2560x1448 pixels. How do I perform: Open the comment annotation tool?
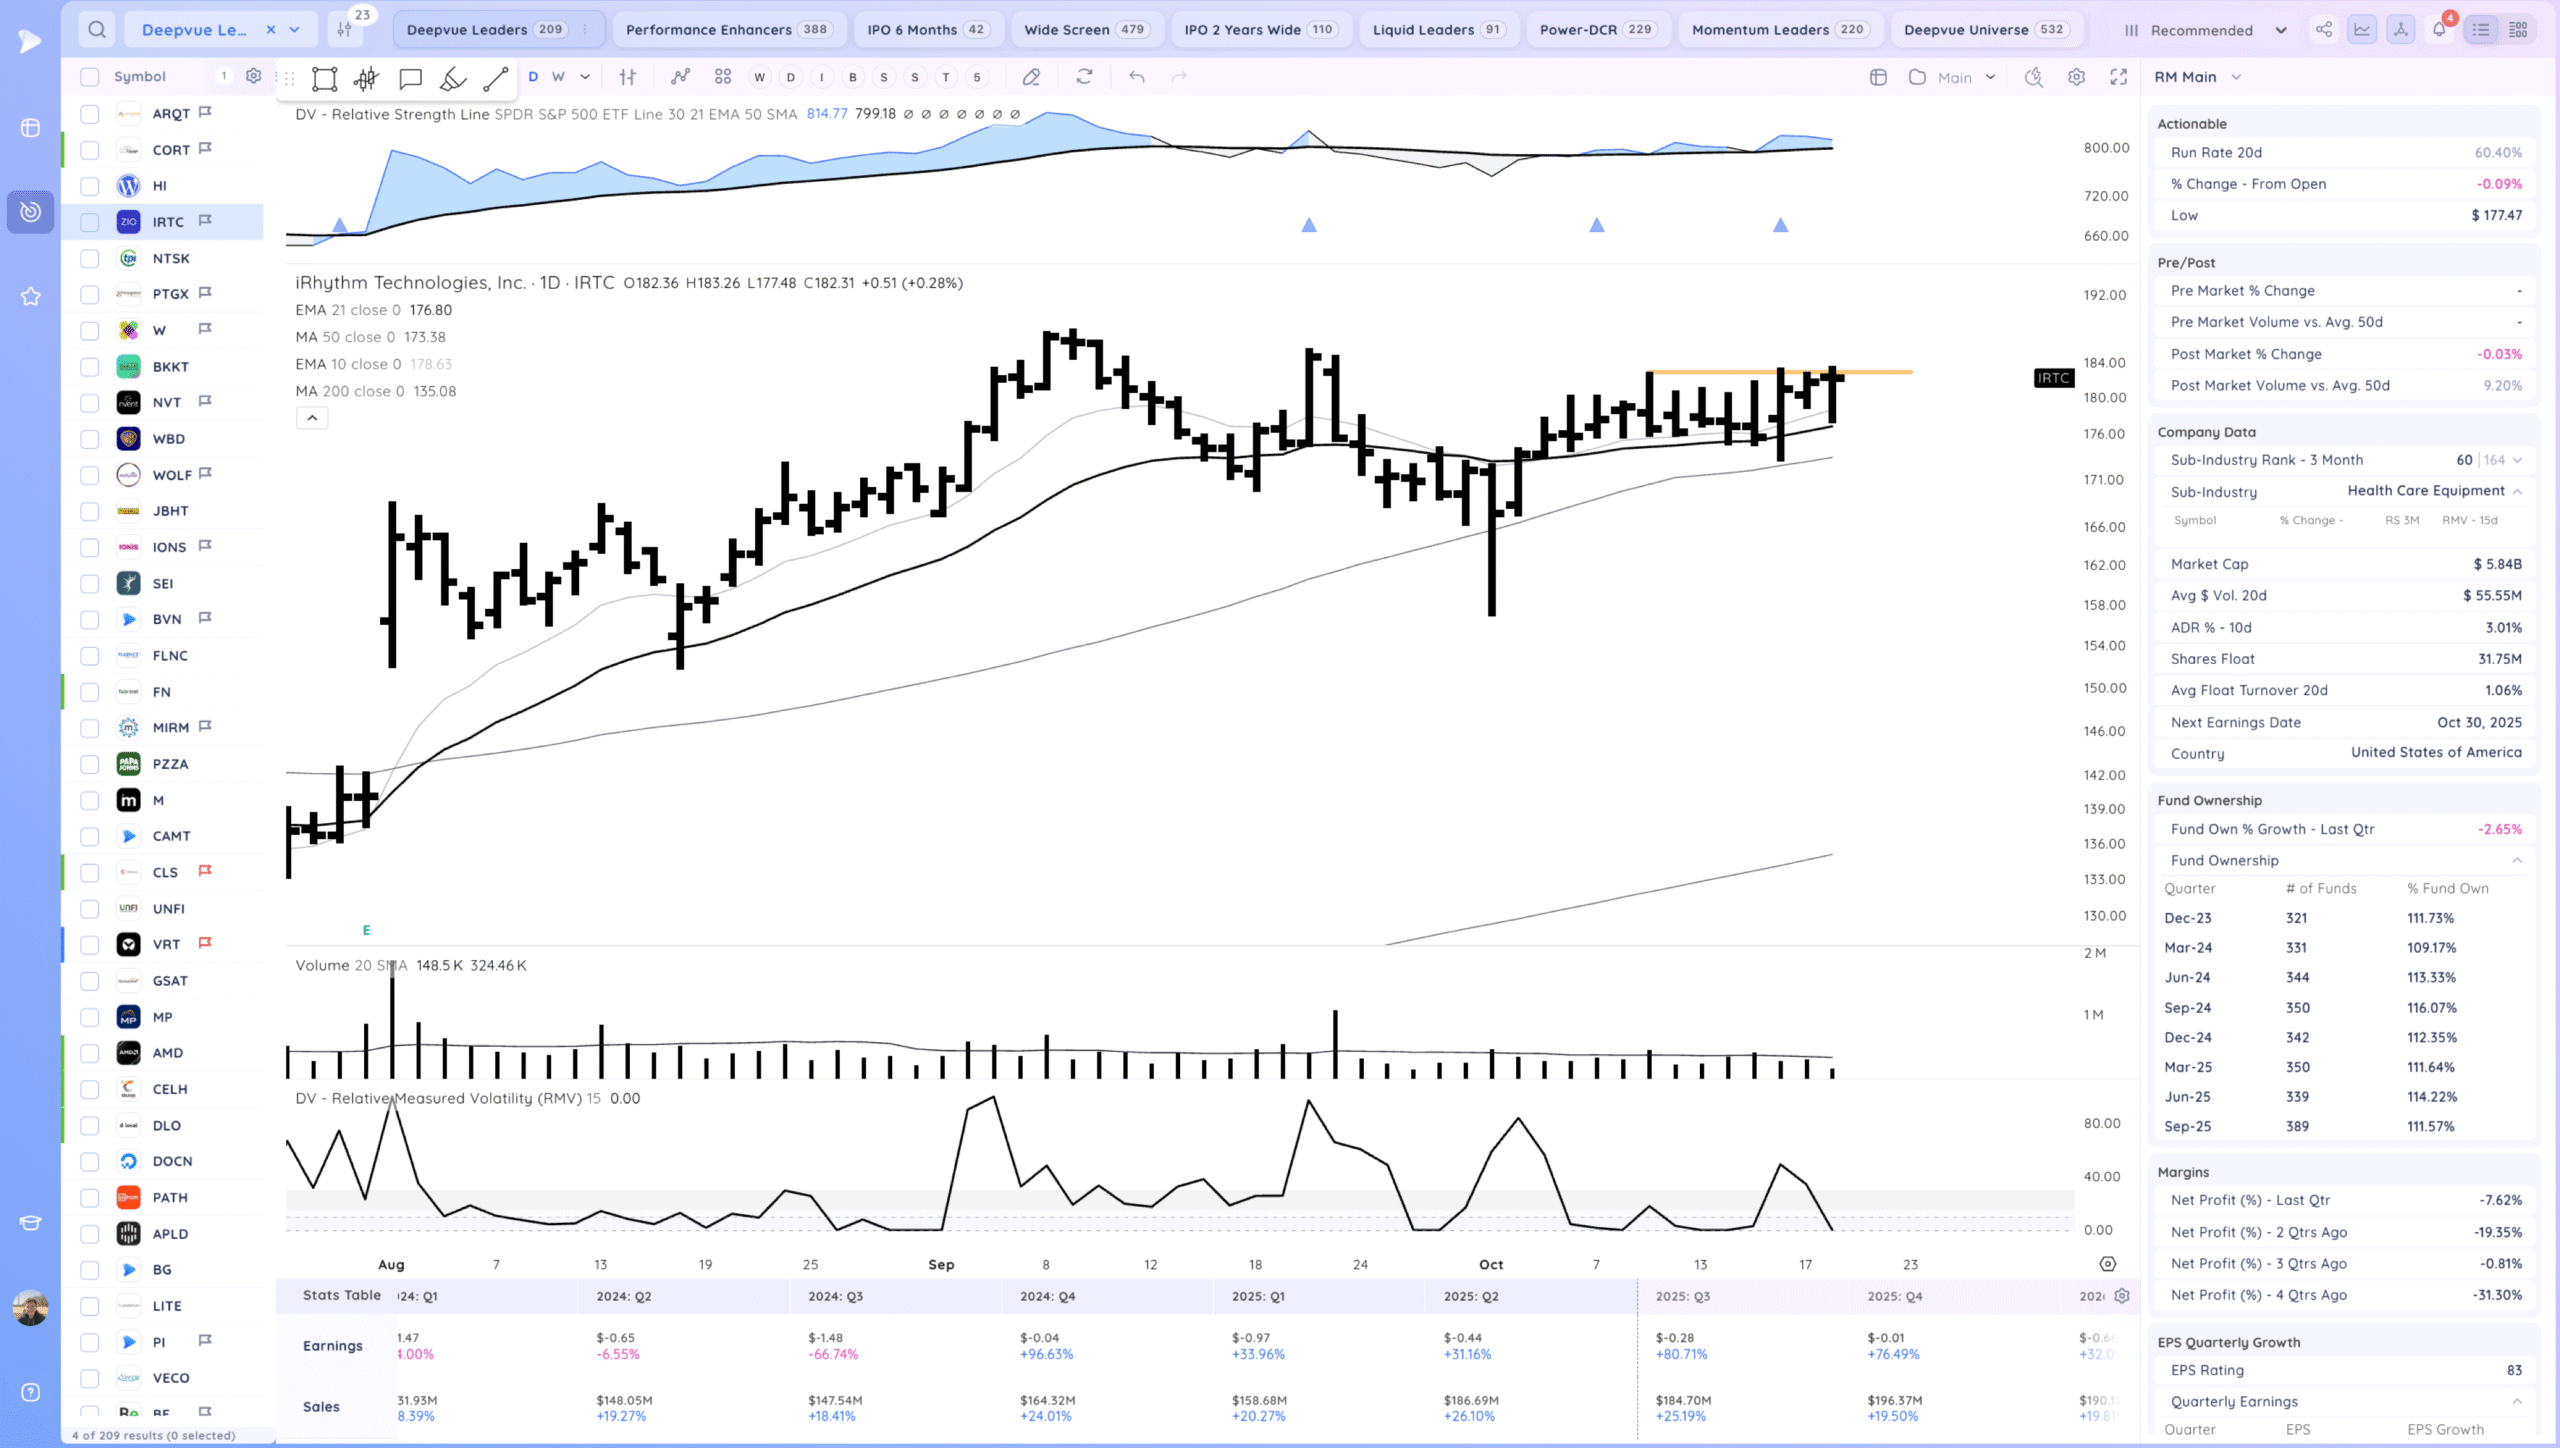tap(410, 78)
